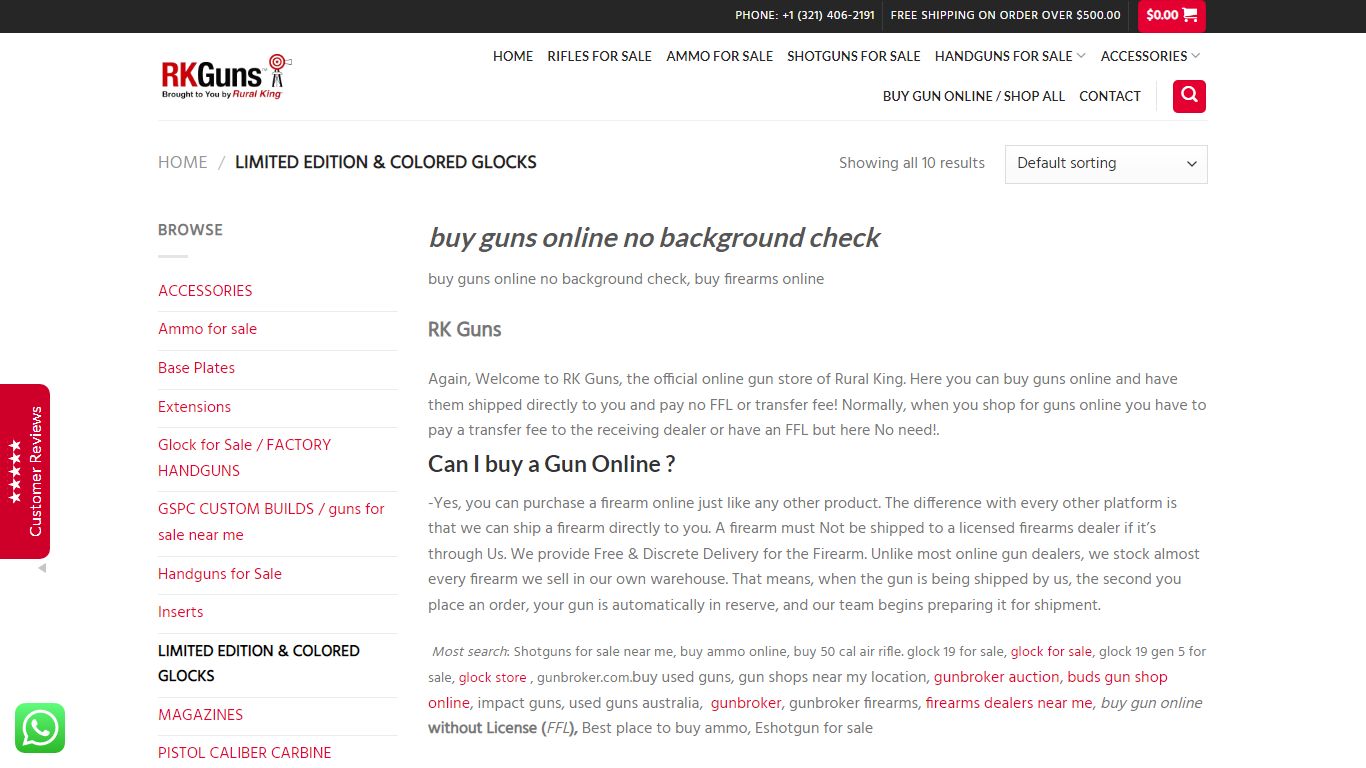Click the HOME breadcrumb link
This screenshot has width=1366, height=768.
(x=183, y=162)
